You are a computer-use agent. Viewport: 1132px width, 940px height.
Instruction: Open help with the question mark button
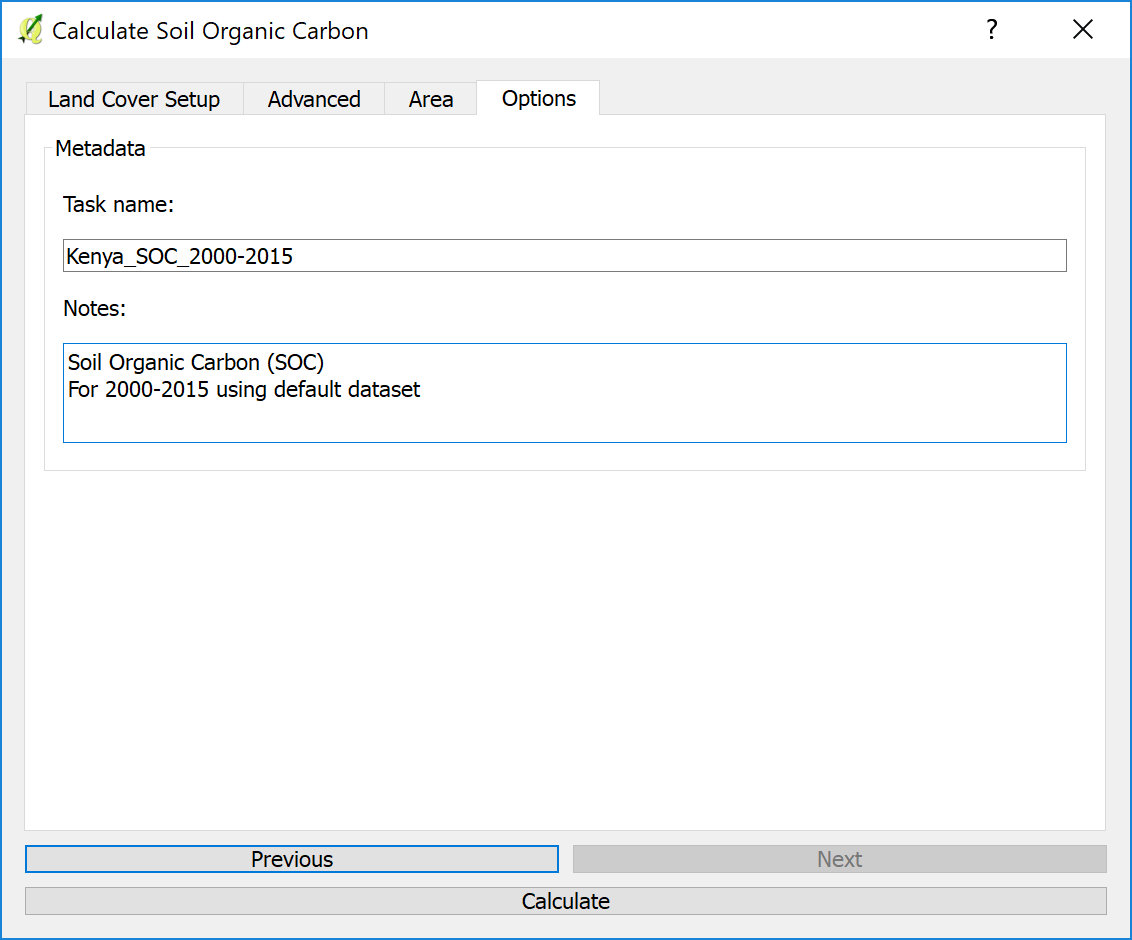point(991,30)
